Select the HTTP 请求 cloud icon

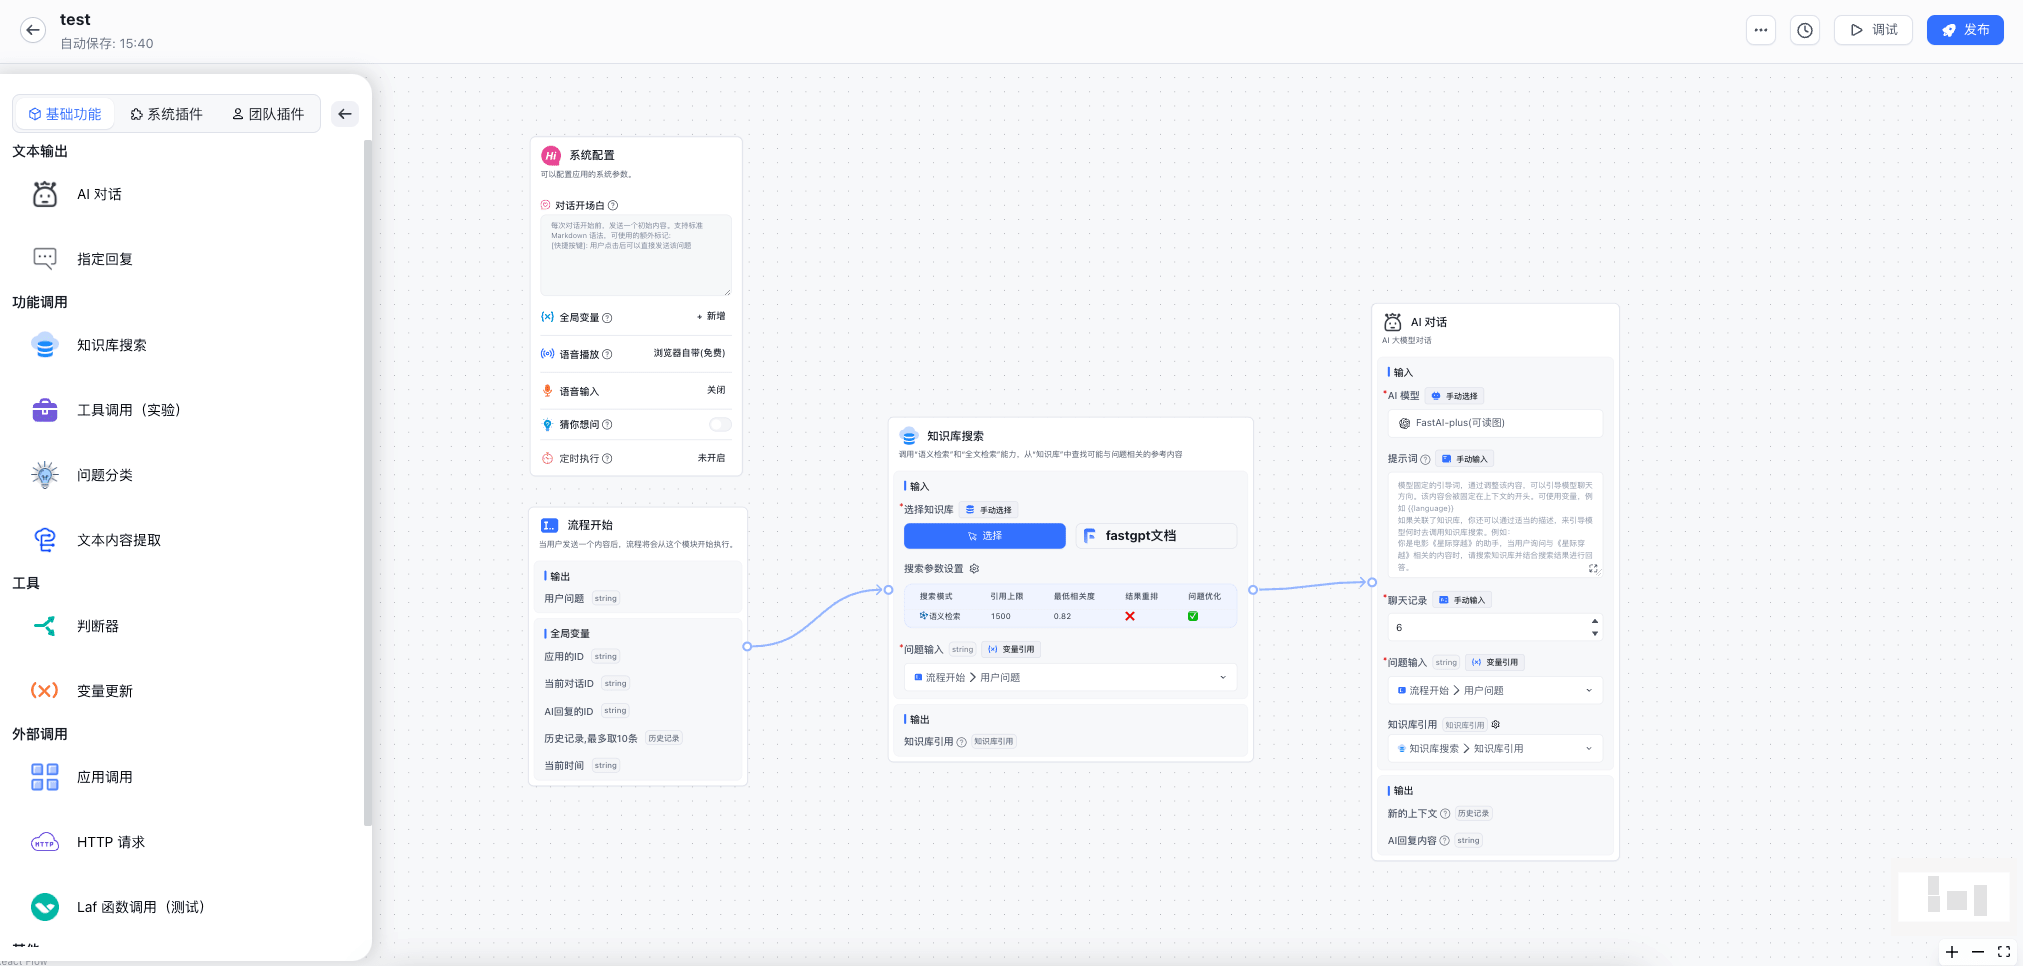coord(45,842)
